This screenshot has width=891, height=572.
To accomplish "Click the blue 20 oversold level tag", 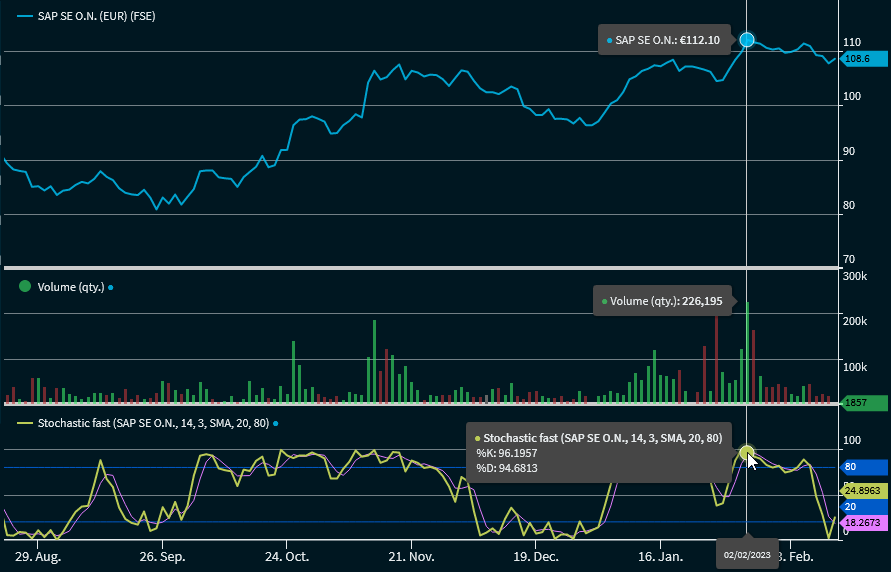I will point(863,506).
